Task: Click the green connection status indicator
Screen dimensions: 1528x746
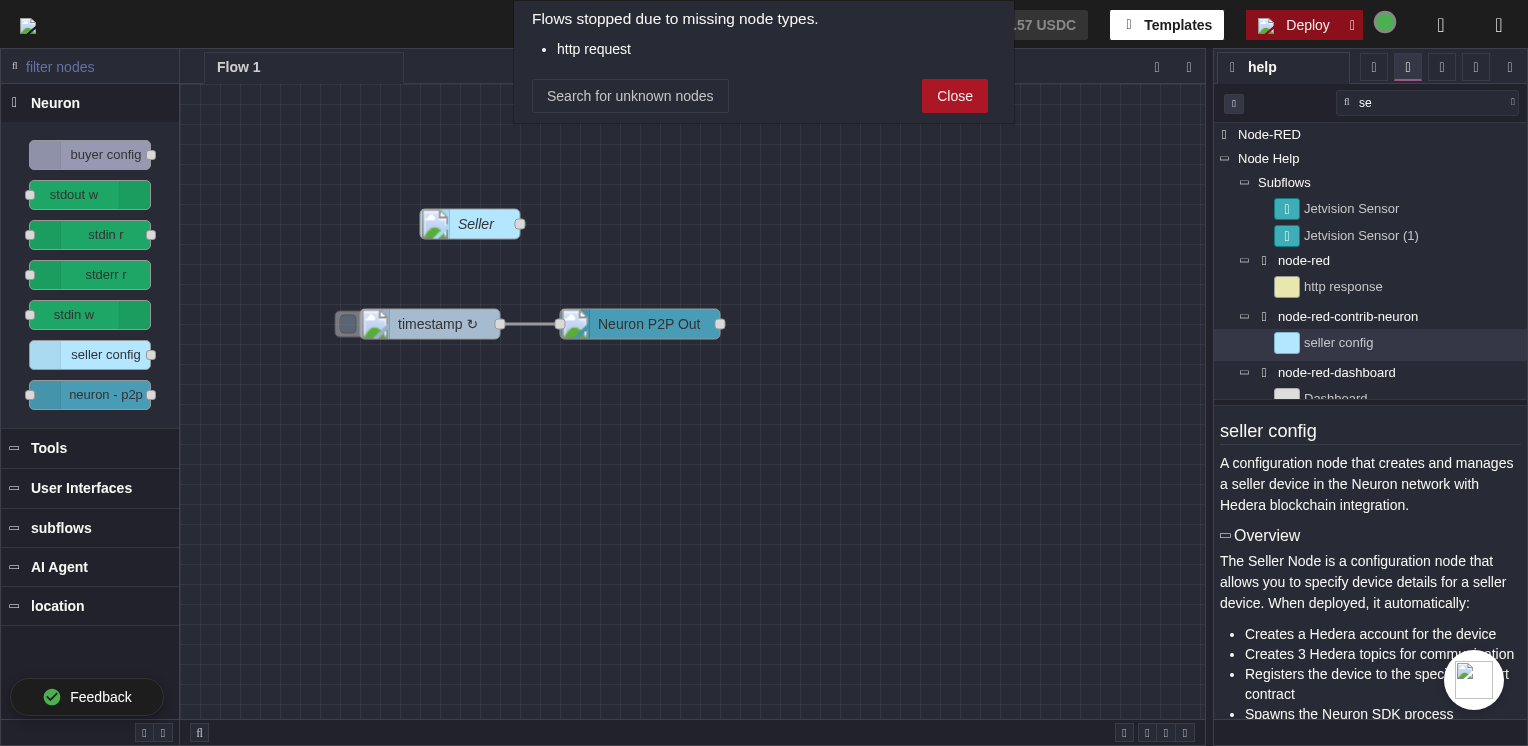Action: pyautogui.click(x=1384, y=22)
